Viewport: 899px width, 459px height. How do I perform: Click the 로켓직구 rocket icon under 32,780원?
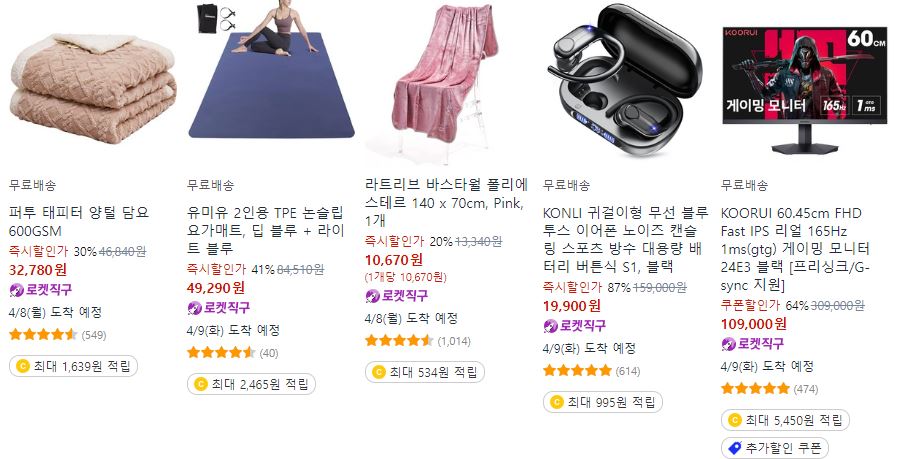17,290
